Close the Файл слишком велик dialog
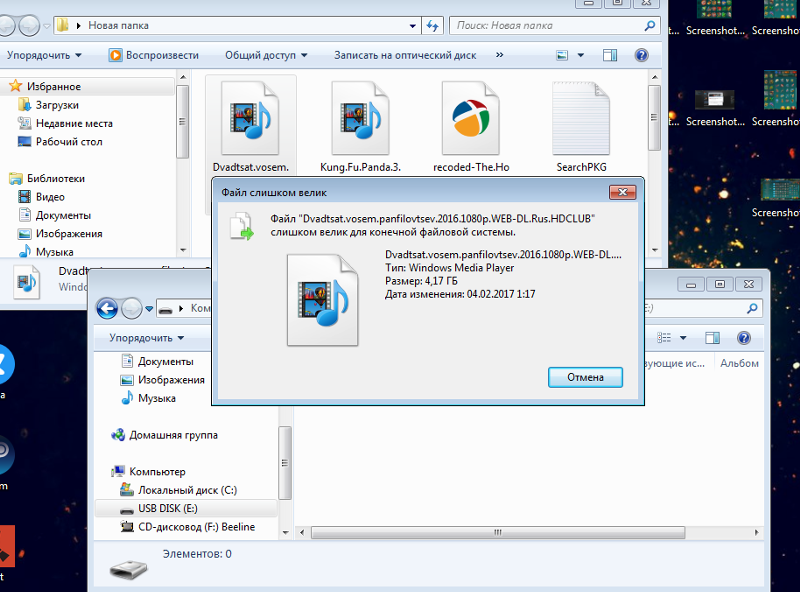This screenshot has width=800, height=592. (x=622, y=192)
